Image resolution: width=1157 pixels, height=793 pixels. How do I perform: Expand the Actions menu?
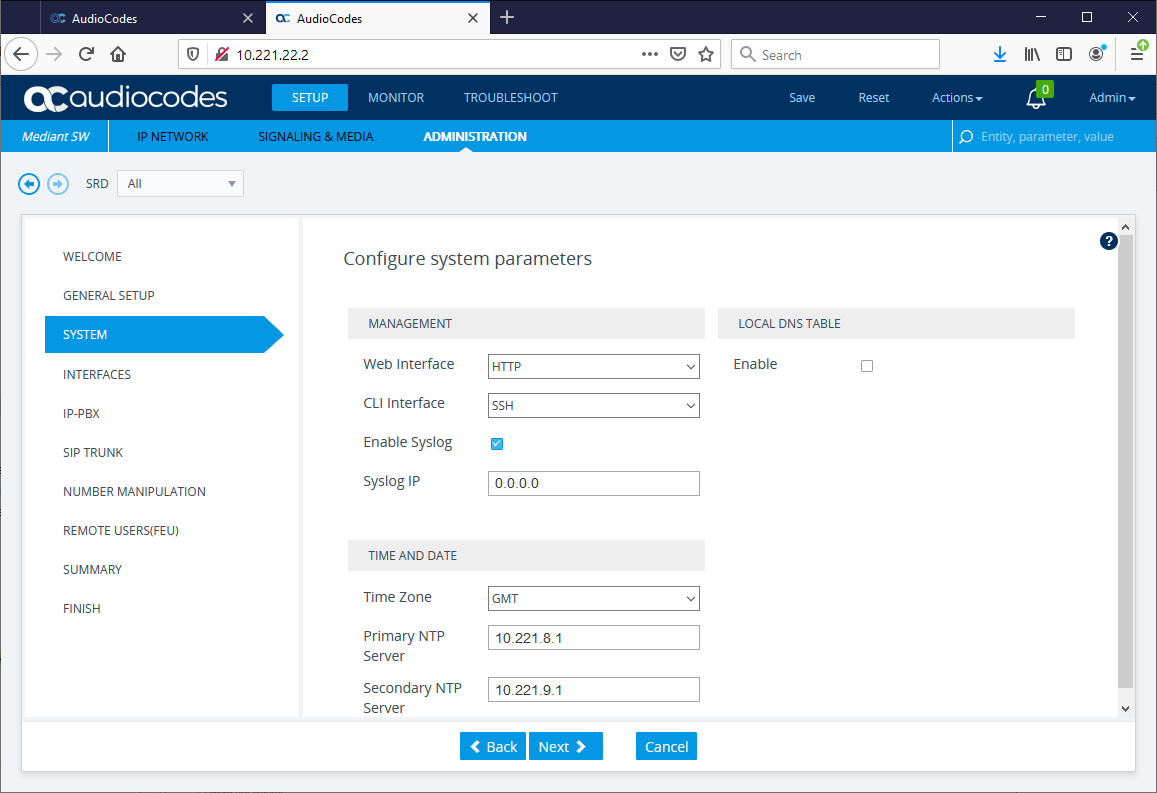(957, 98)
